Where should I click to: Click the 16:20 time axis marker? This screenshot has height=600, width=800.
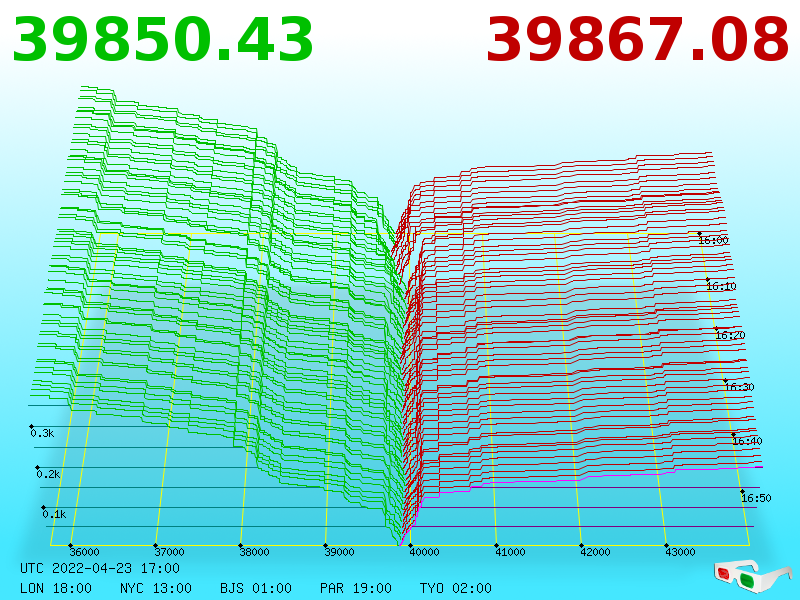coord(730,335)
